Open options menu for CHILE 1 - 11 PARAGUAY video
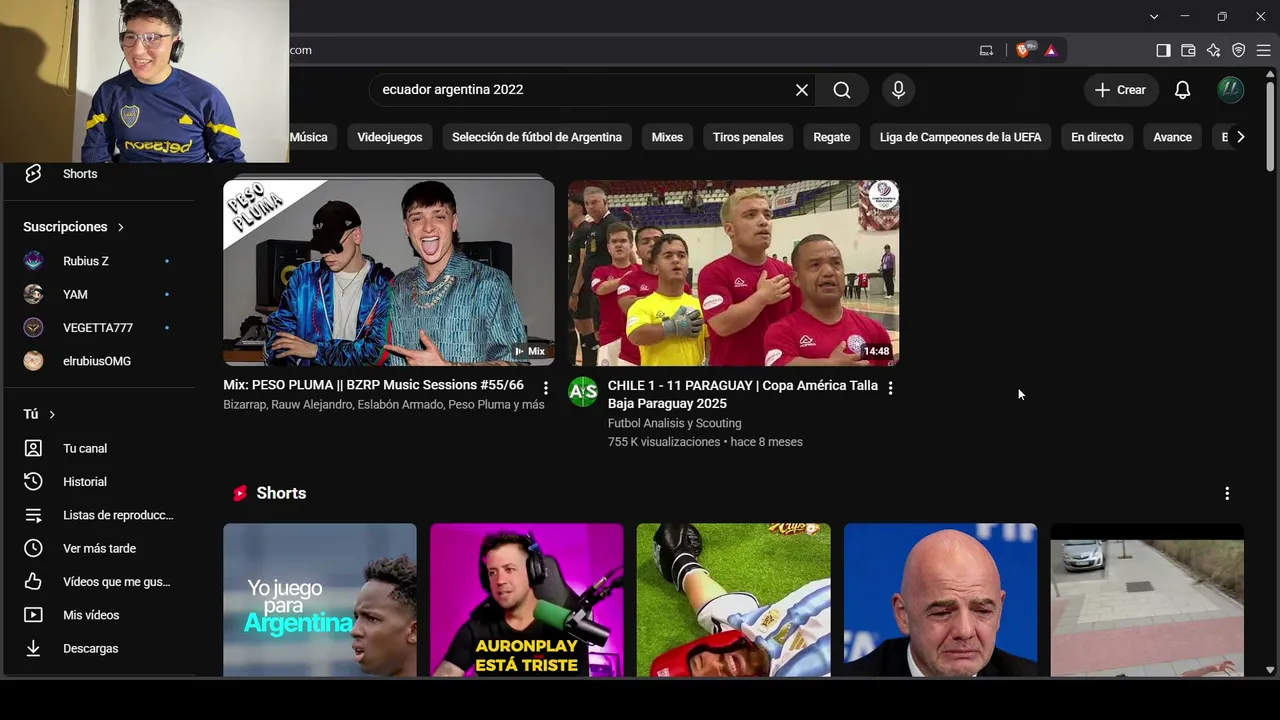The image size is (1280, 720). [x=890, y=387]
